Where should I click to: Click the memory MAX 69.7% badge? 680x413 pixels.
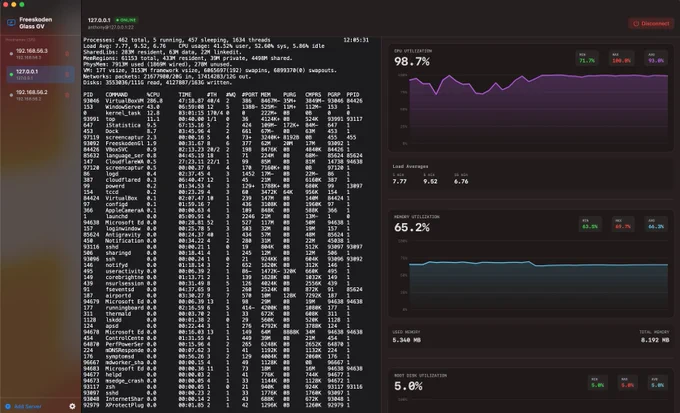point(623,224)
